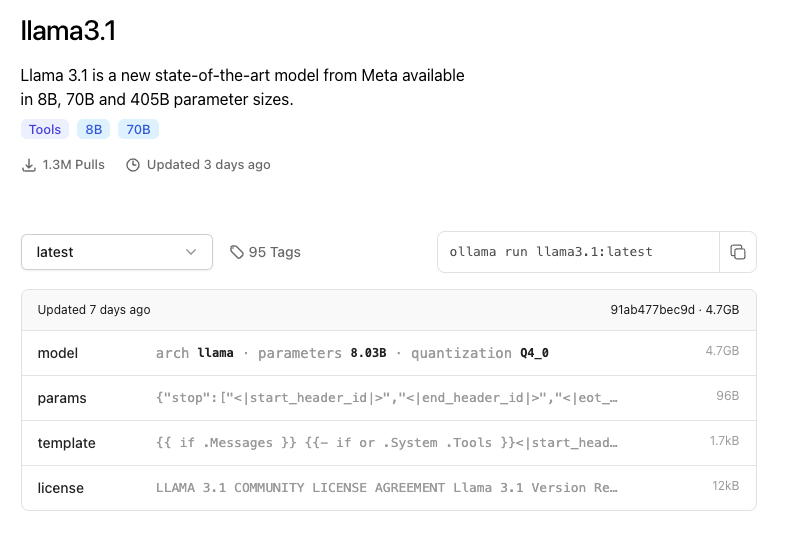Open the license file row
786x539 pixels.
[x=388, y=488]
